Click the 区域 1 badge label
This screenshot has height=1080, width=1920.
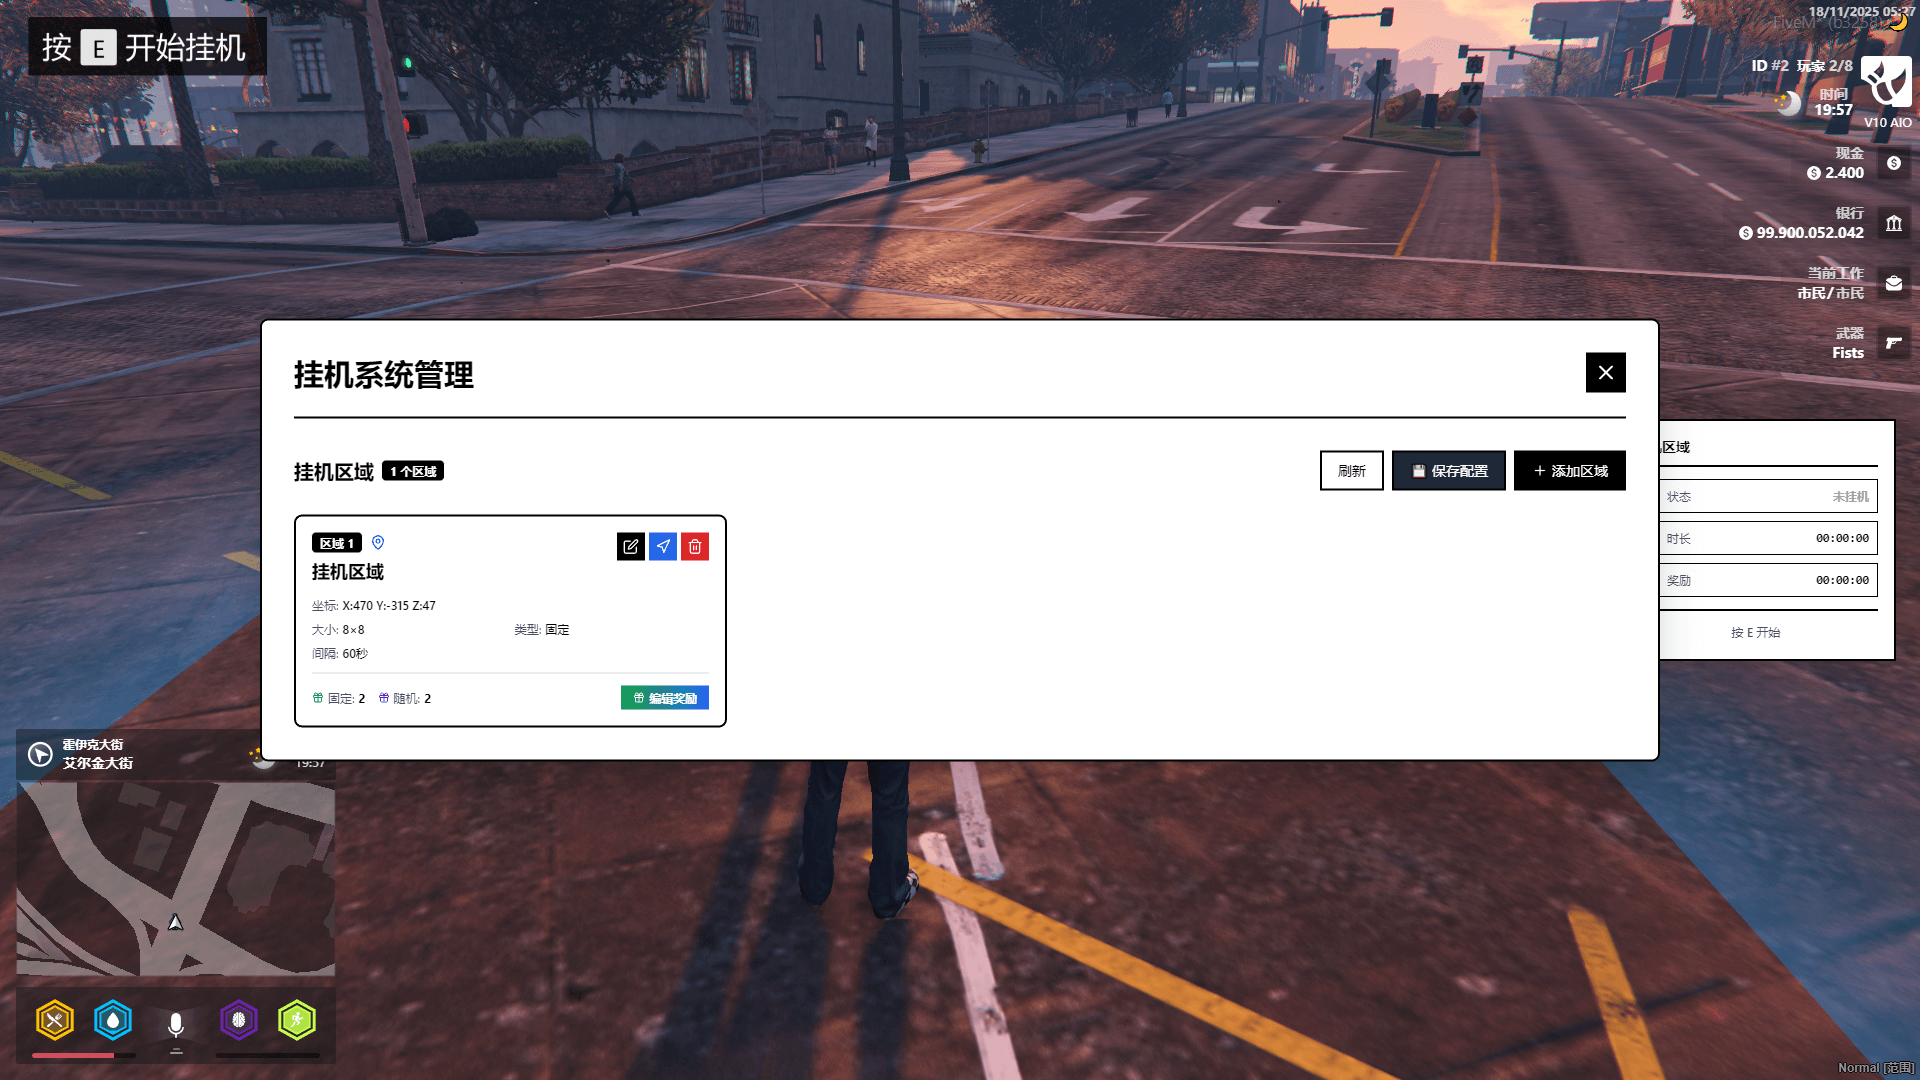[337, 543]
